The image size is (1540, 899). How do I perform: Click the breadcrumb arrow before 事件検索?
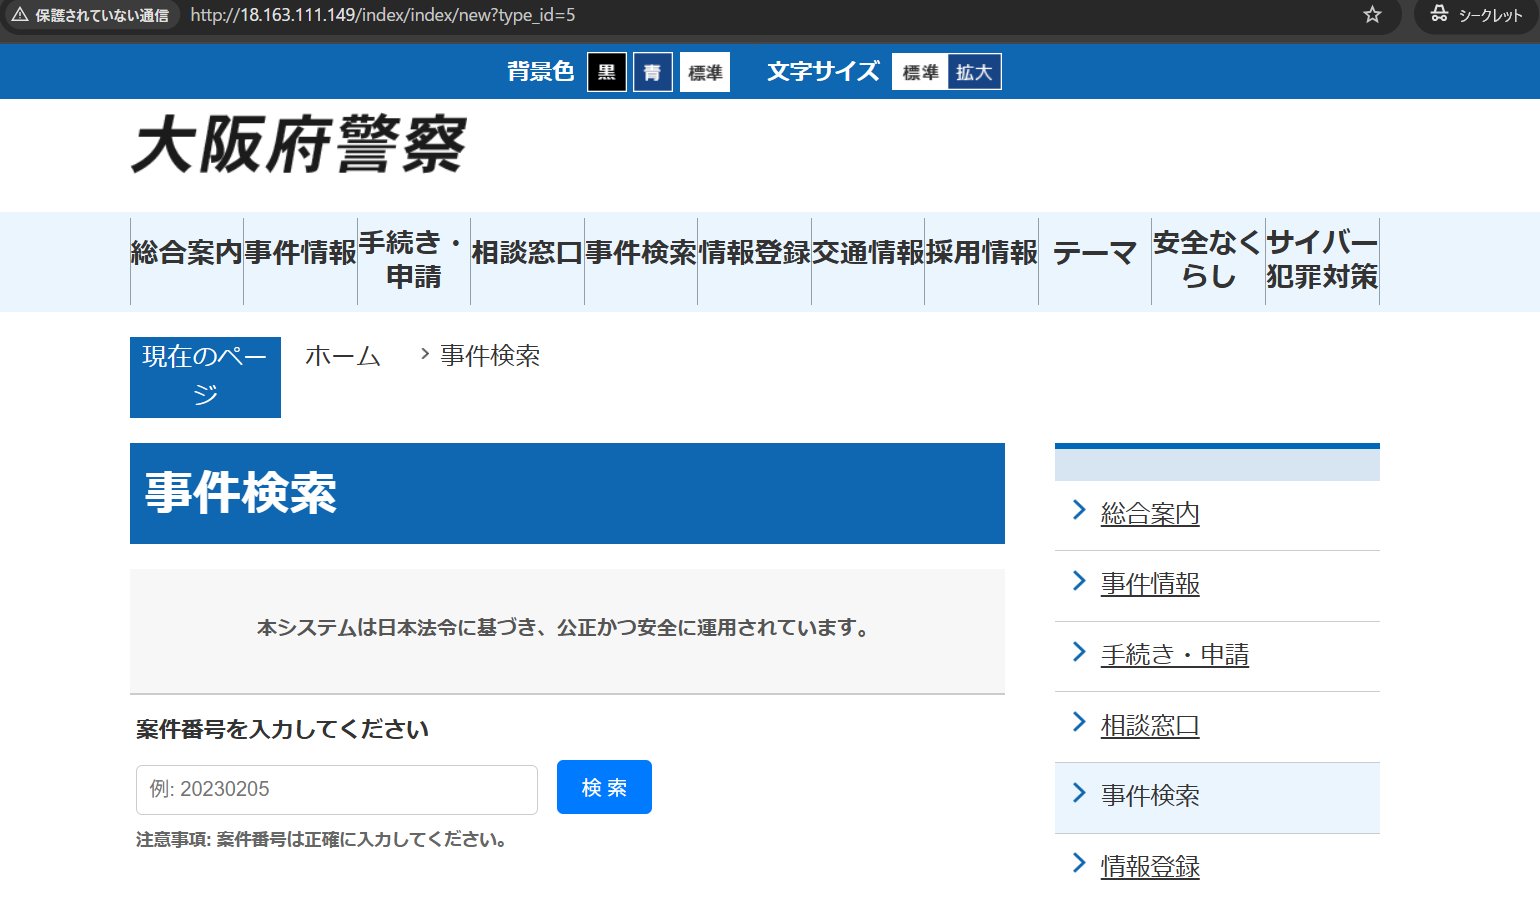(425, 354)
